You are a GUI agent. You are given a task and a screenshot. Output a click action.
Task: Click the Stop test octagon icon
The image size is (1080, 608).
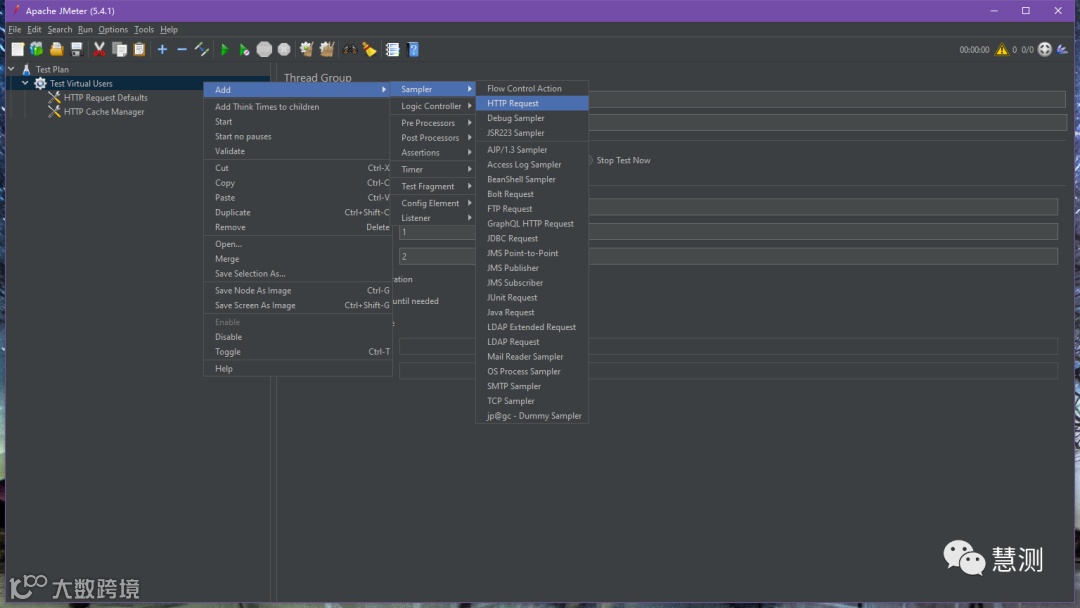264,50
